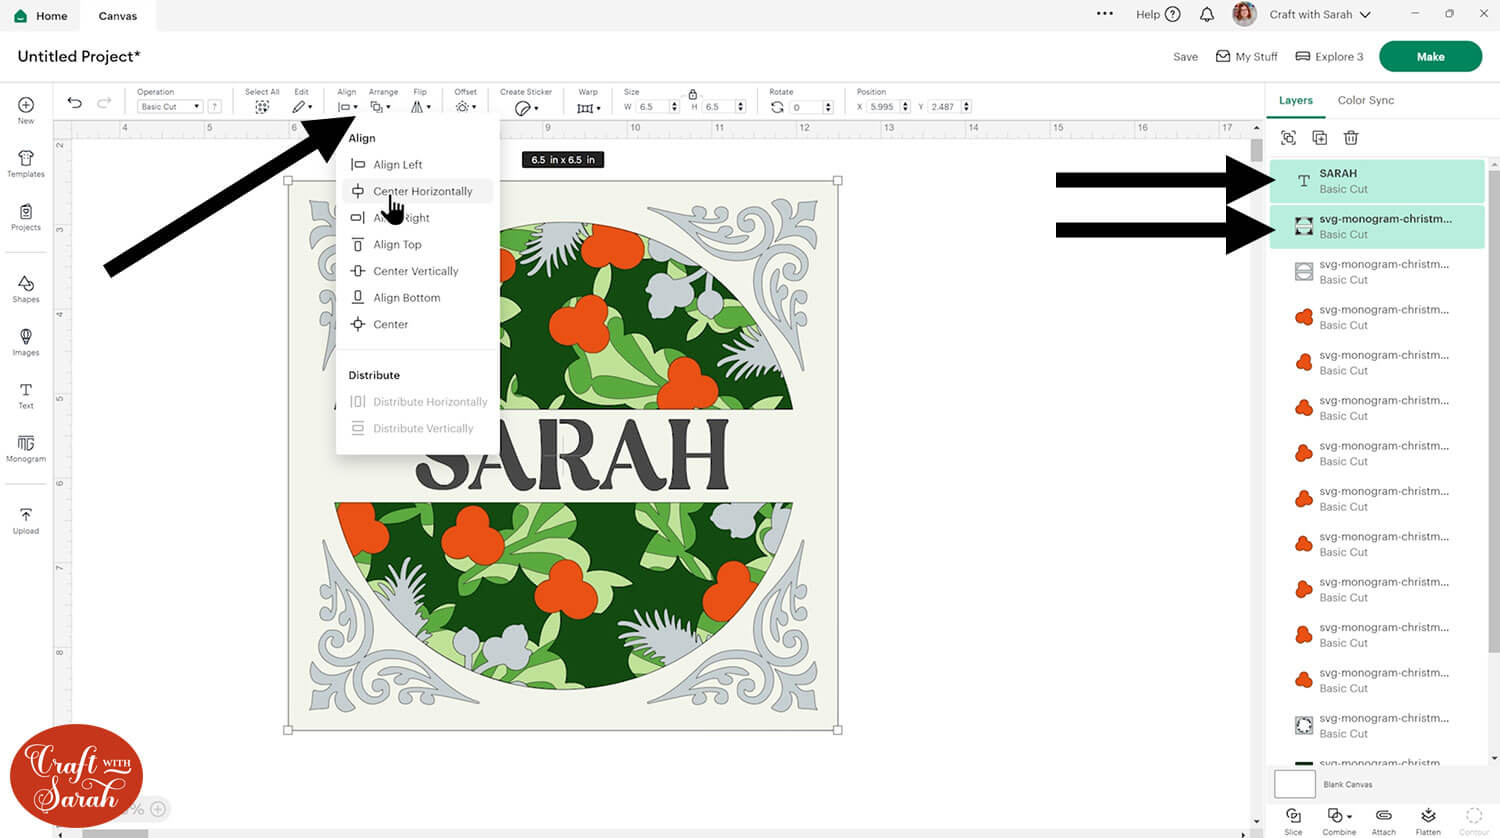Click Save in the header
Screen dimensions: 1500x838
click(1185, 57)
